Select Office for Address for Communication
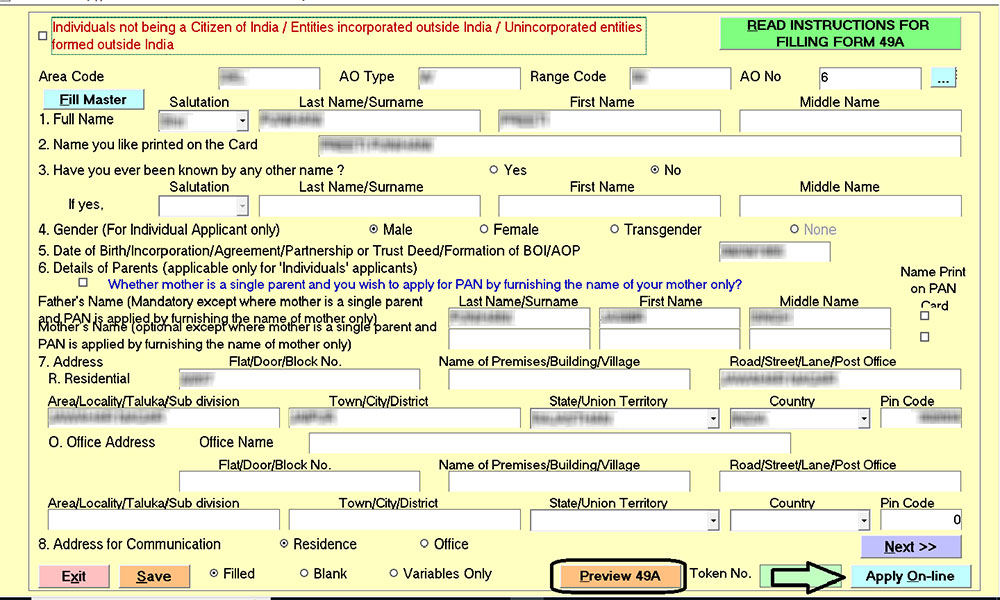This screenshot has height=600, width=1000. [x=424, y=544]
